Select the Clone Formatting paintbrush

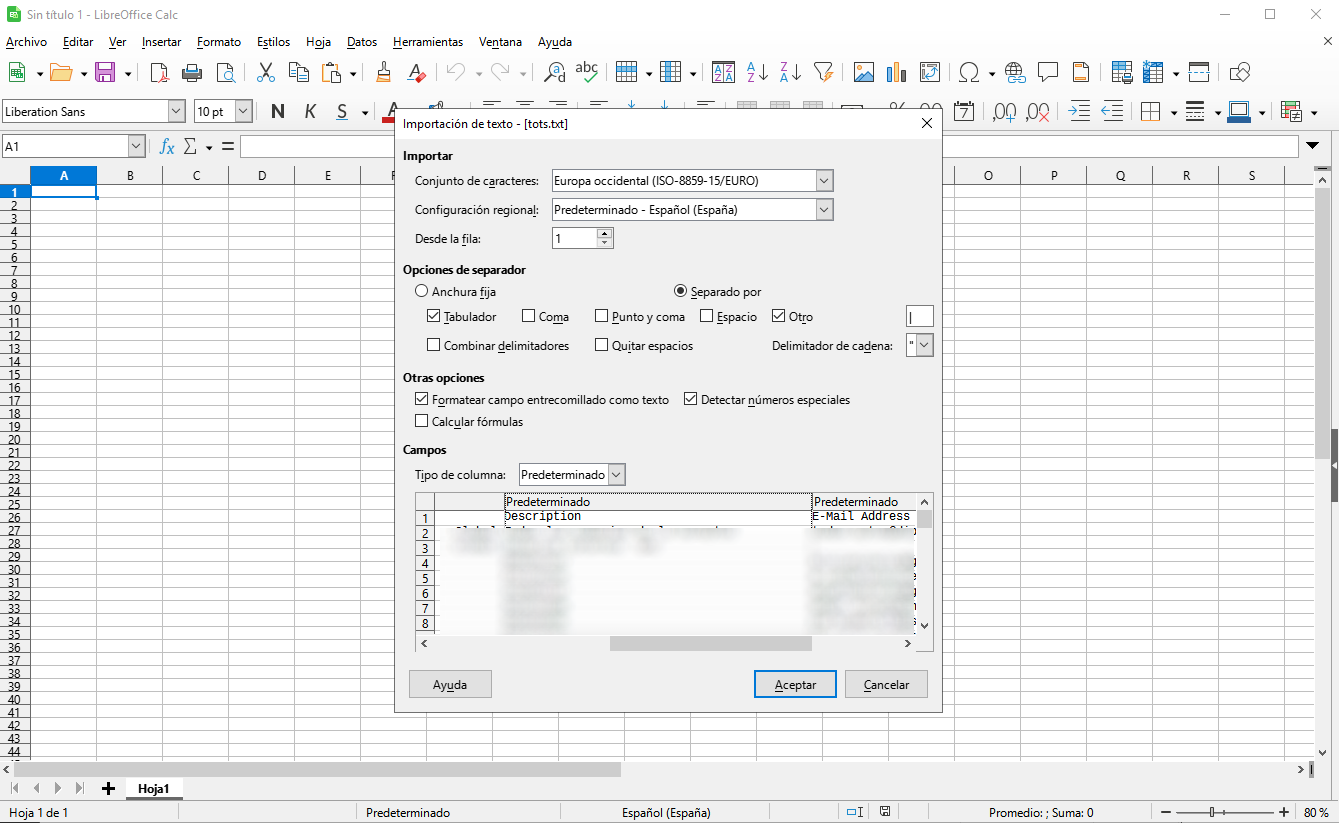[383, 73]
